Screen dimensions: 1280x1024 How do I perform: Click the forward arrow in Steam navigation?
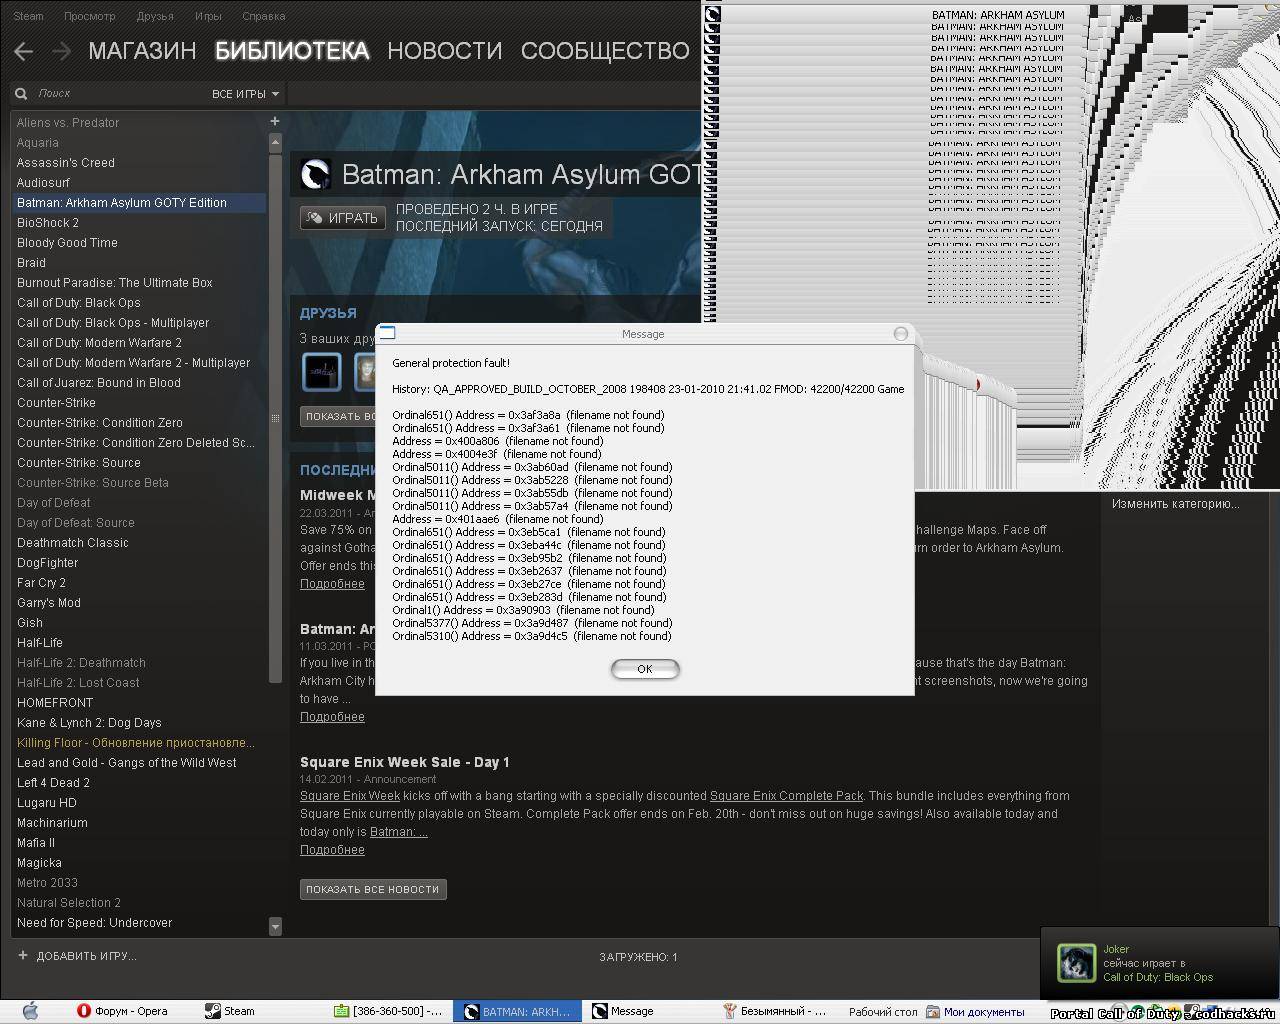tap(61, 51)
